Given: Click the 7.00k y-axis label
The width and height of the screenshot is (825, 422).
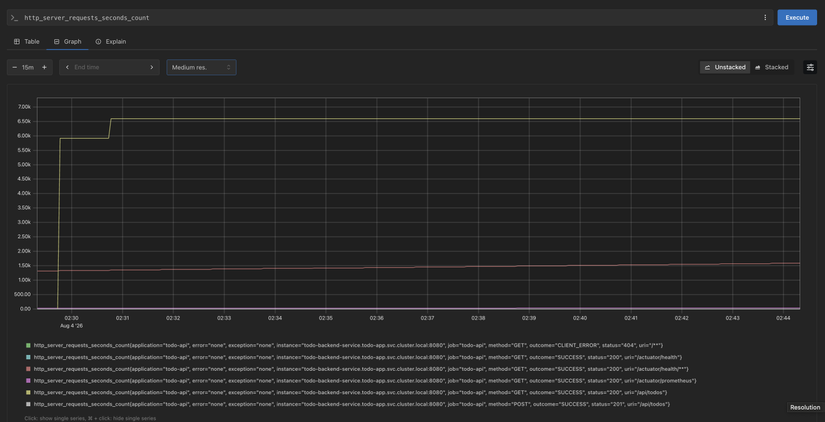Looking at the screenshot, I should pyautogui.click(x=24, y=107).
